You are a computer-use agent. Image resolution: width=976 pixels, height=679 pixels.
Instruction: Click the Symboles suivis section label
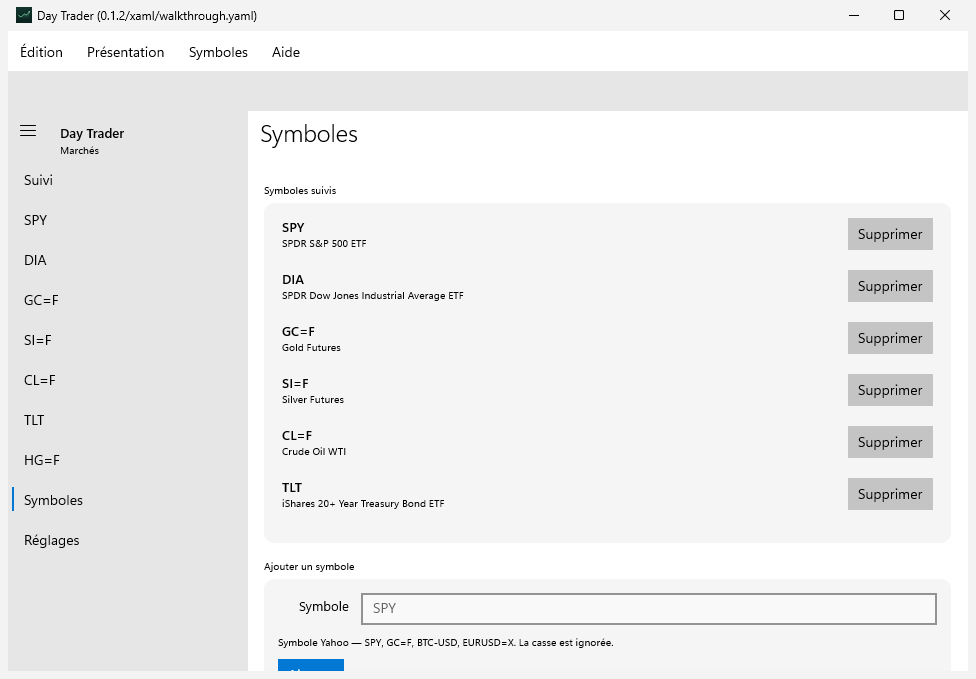coord(300,190)
